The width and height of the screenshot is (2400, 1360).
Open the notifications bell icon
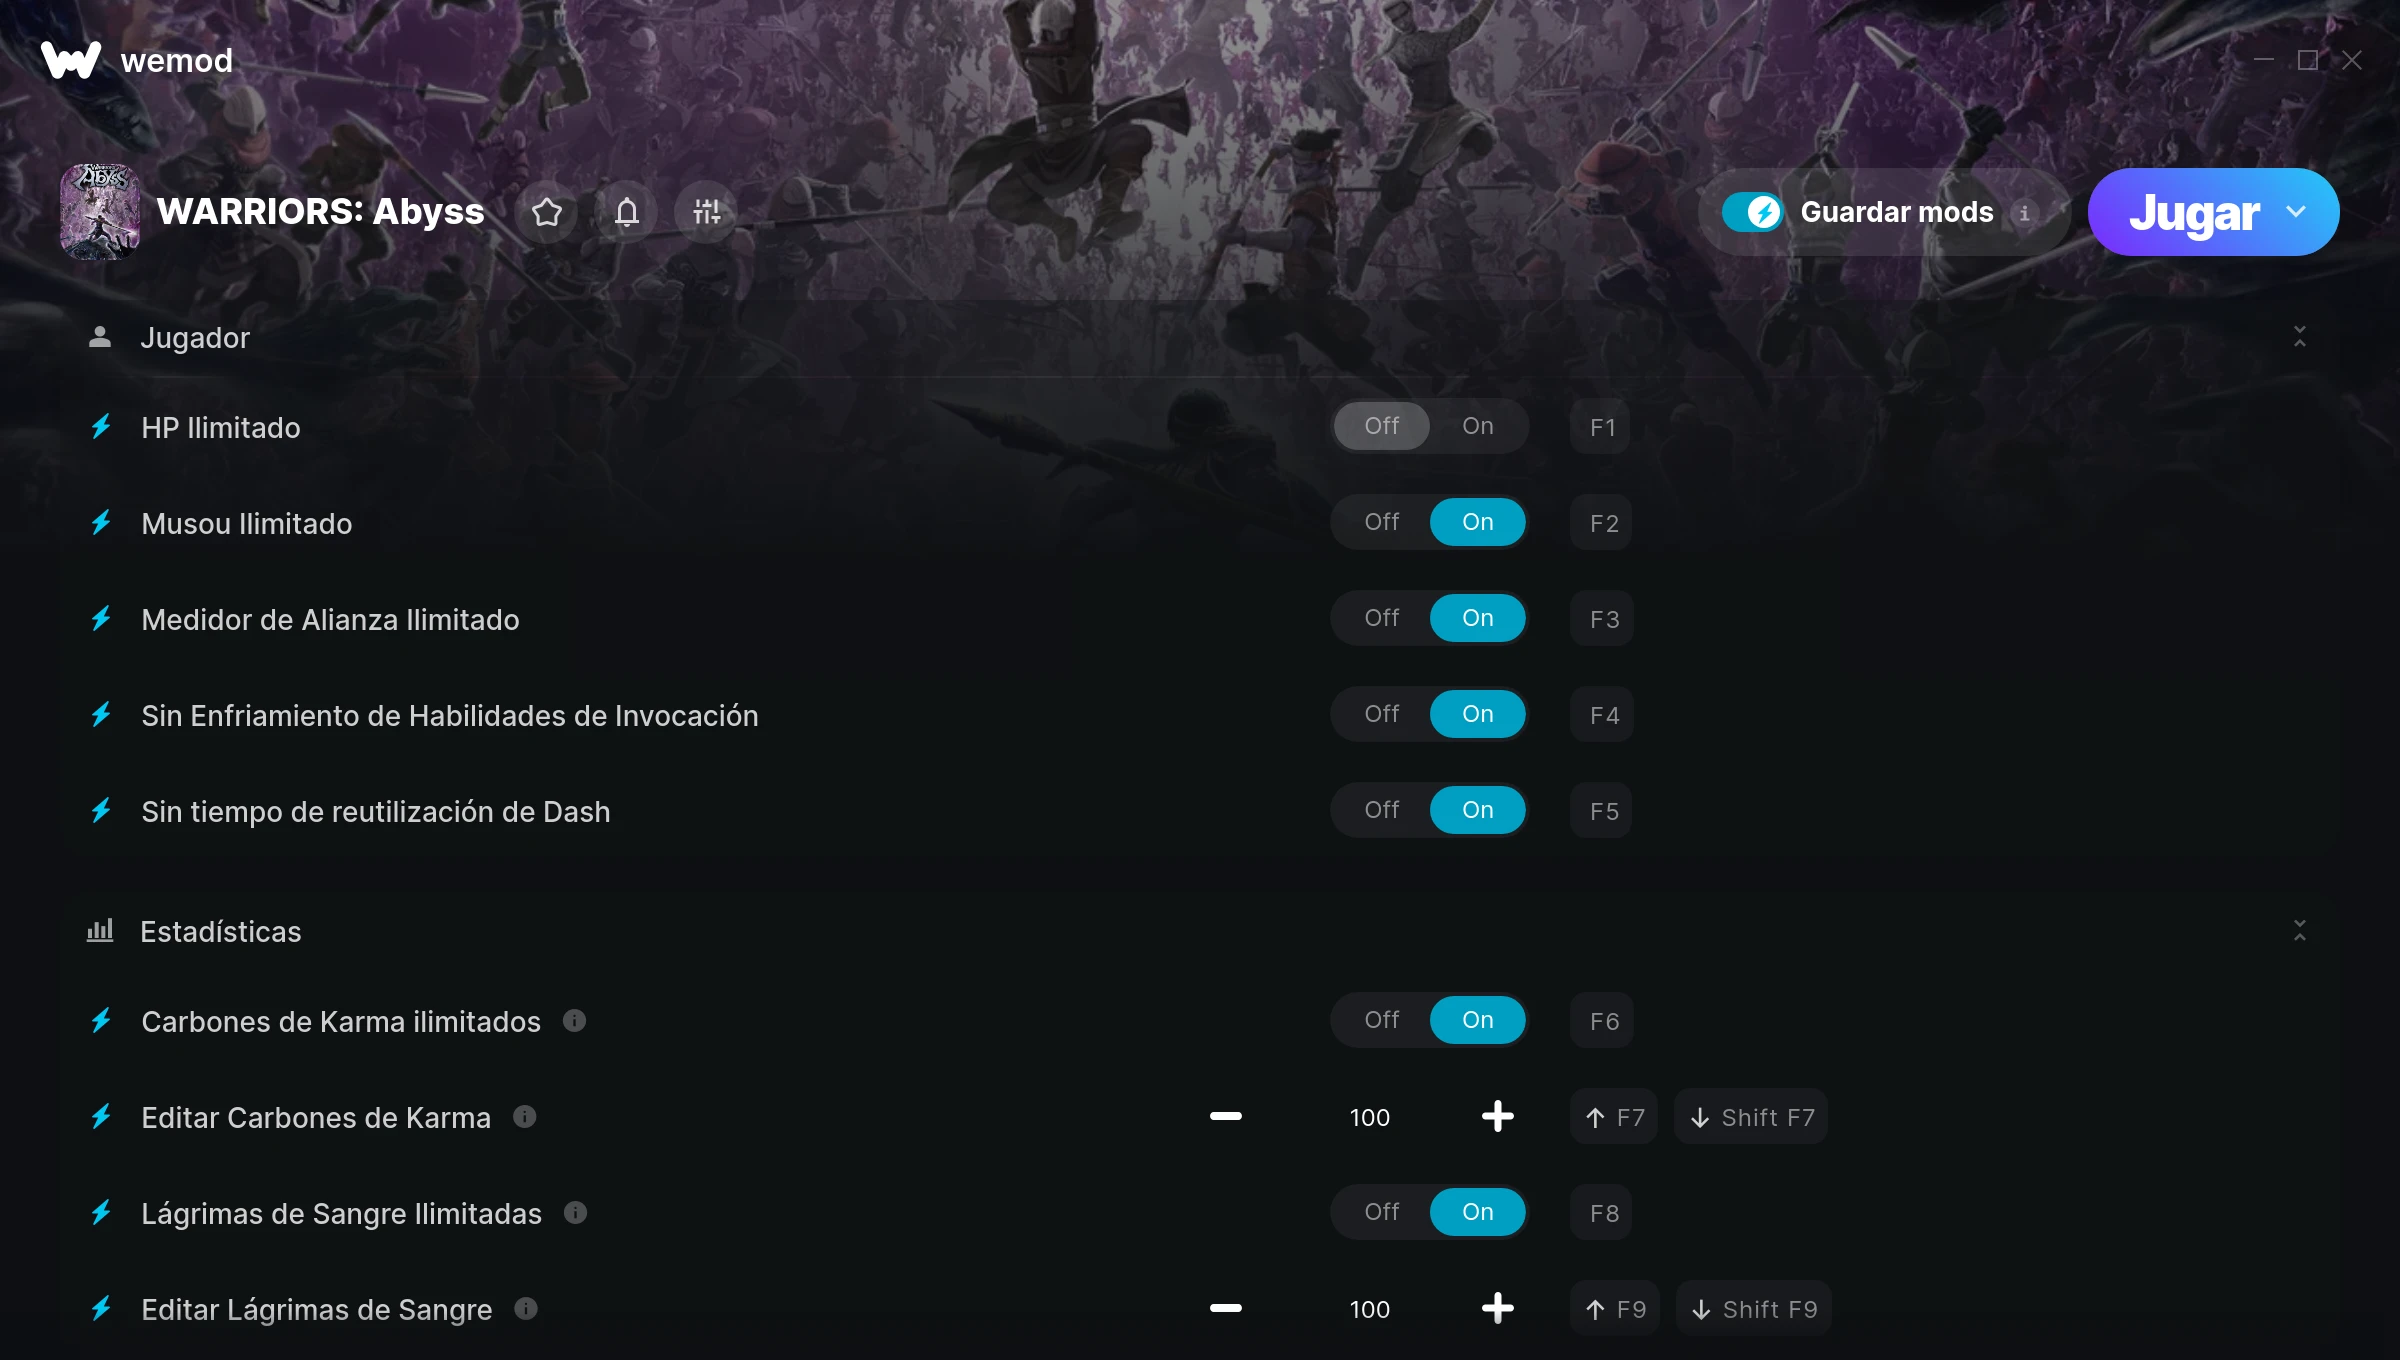[x=627, y=212]
